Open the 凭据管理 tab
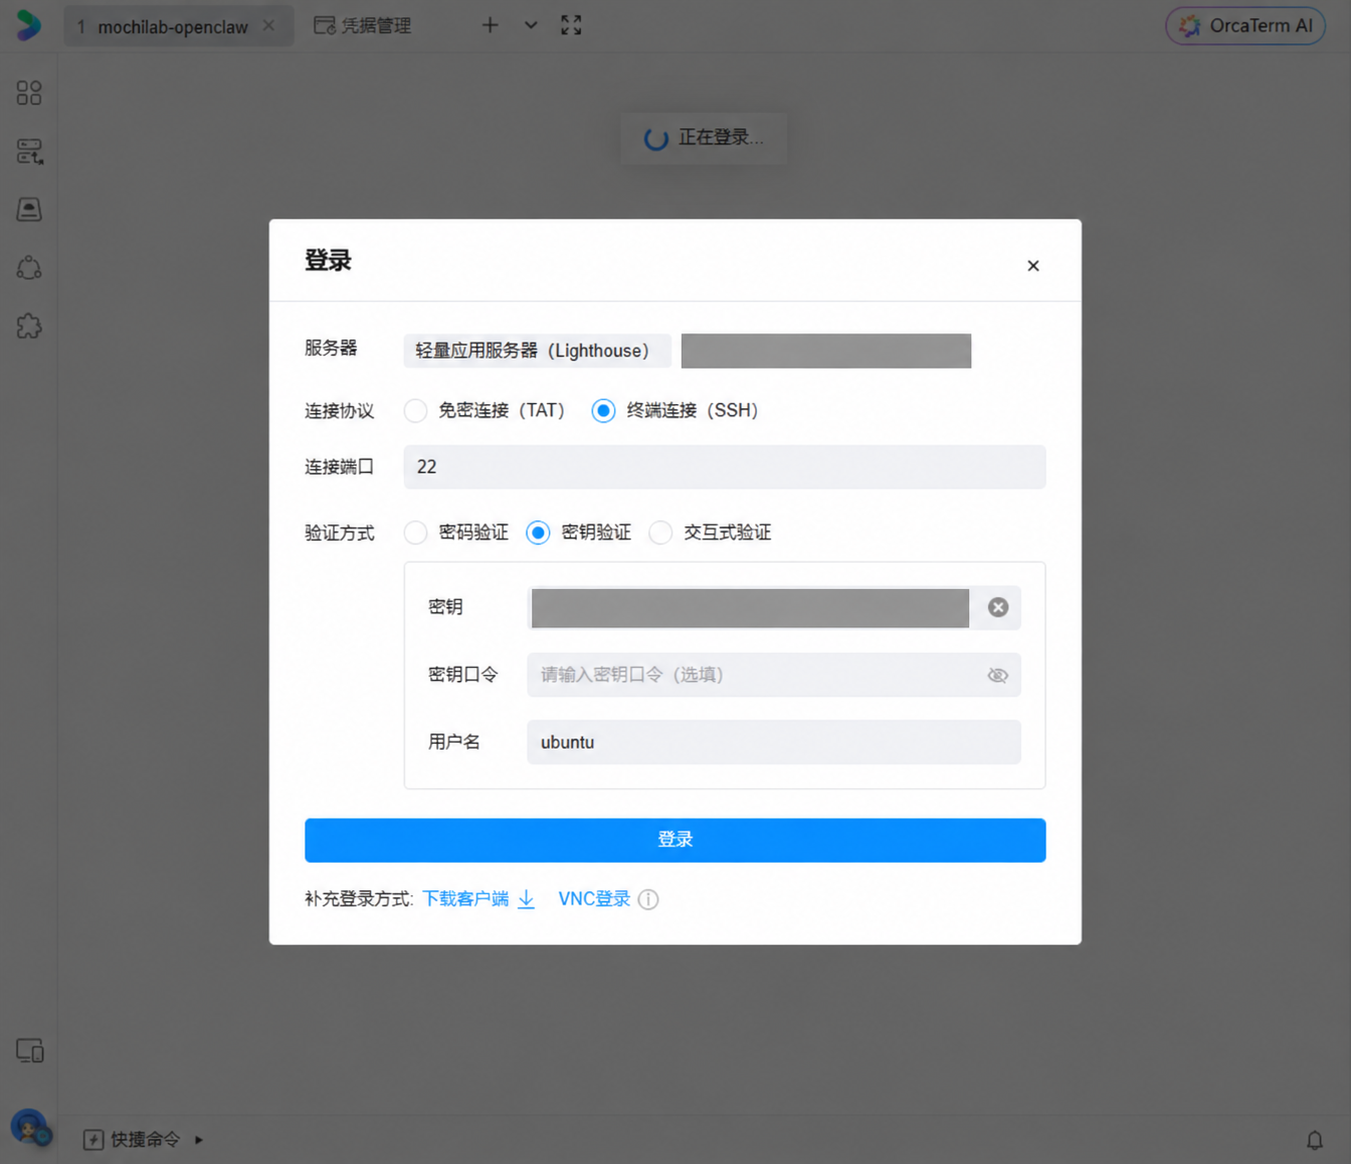 tap(363, 26)
